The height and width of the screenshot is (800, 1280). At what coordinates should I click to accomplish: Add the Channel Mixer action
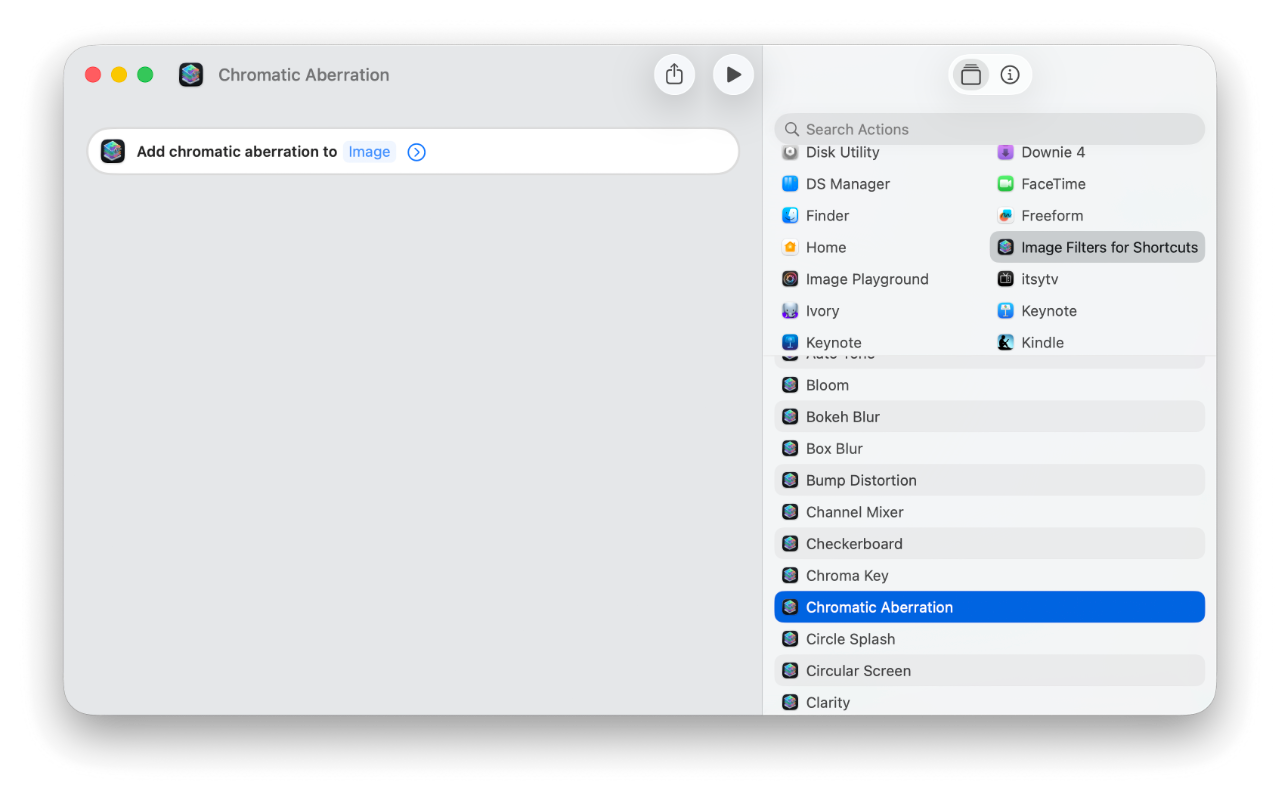[x=989, y=512]
